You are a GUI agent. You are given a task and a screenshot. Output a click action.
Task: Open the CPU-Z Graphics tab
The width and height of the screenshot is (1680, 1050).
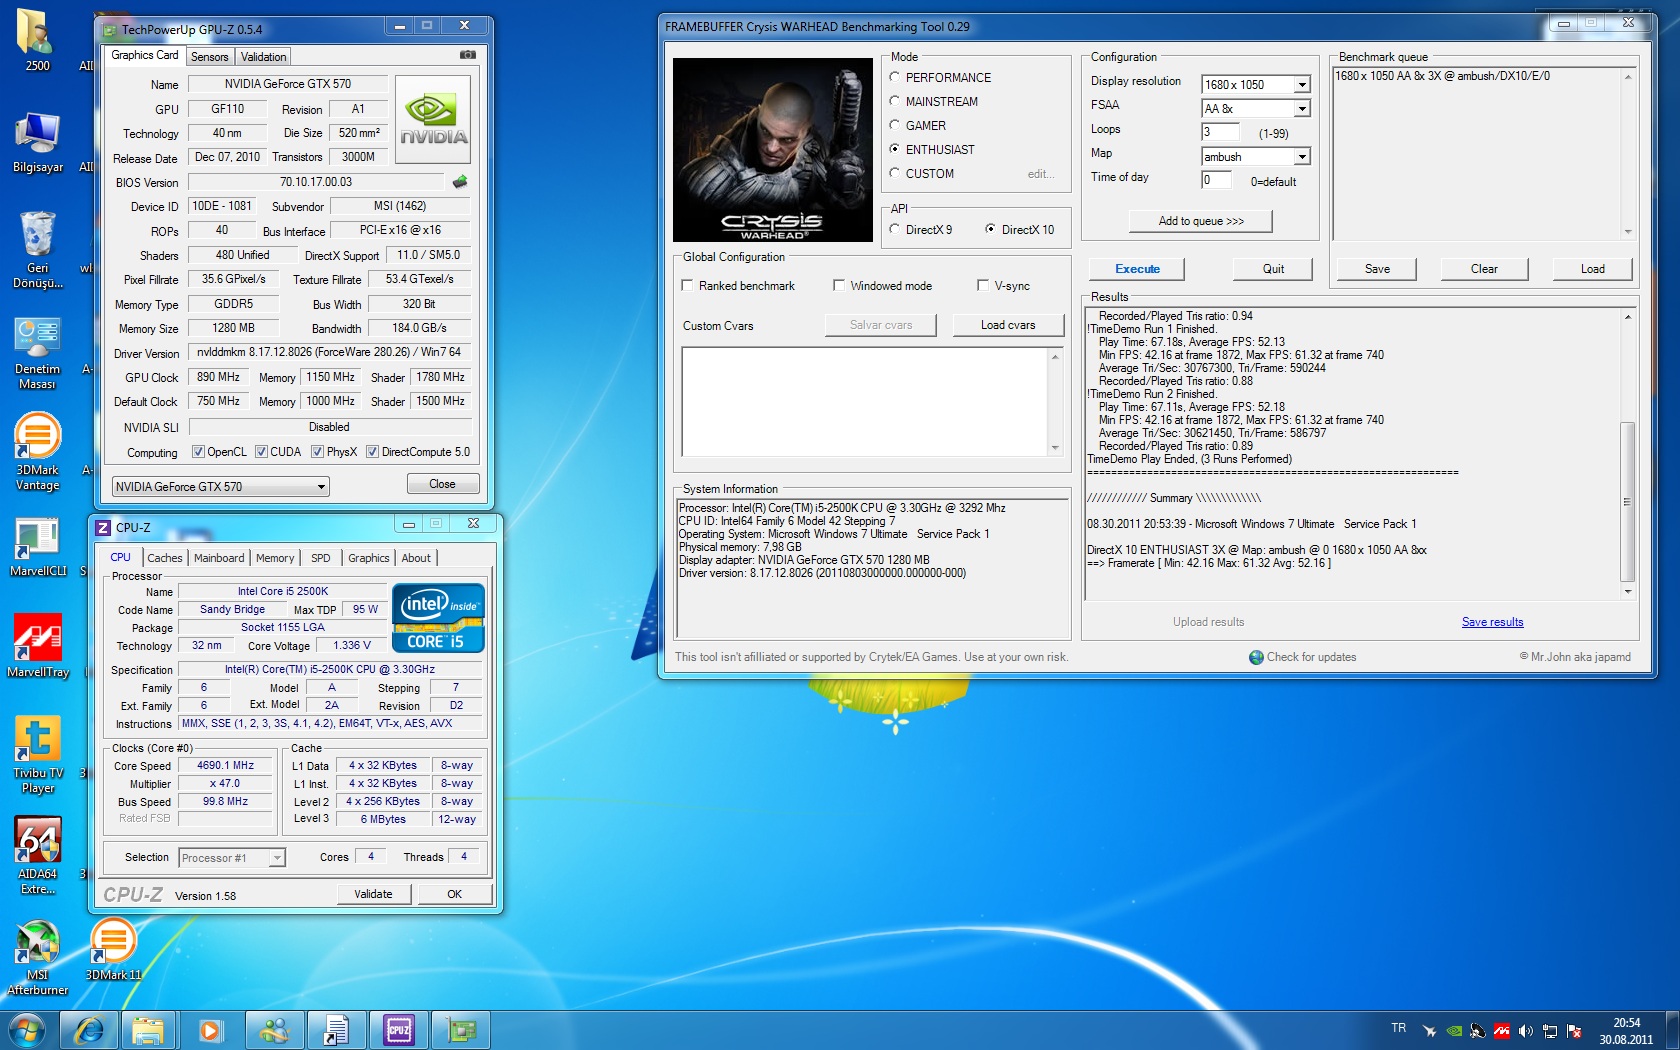(369, 558)
